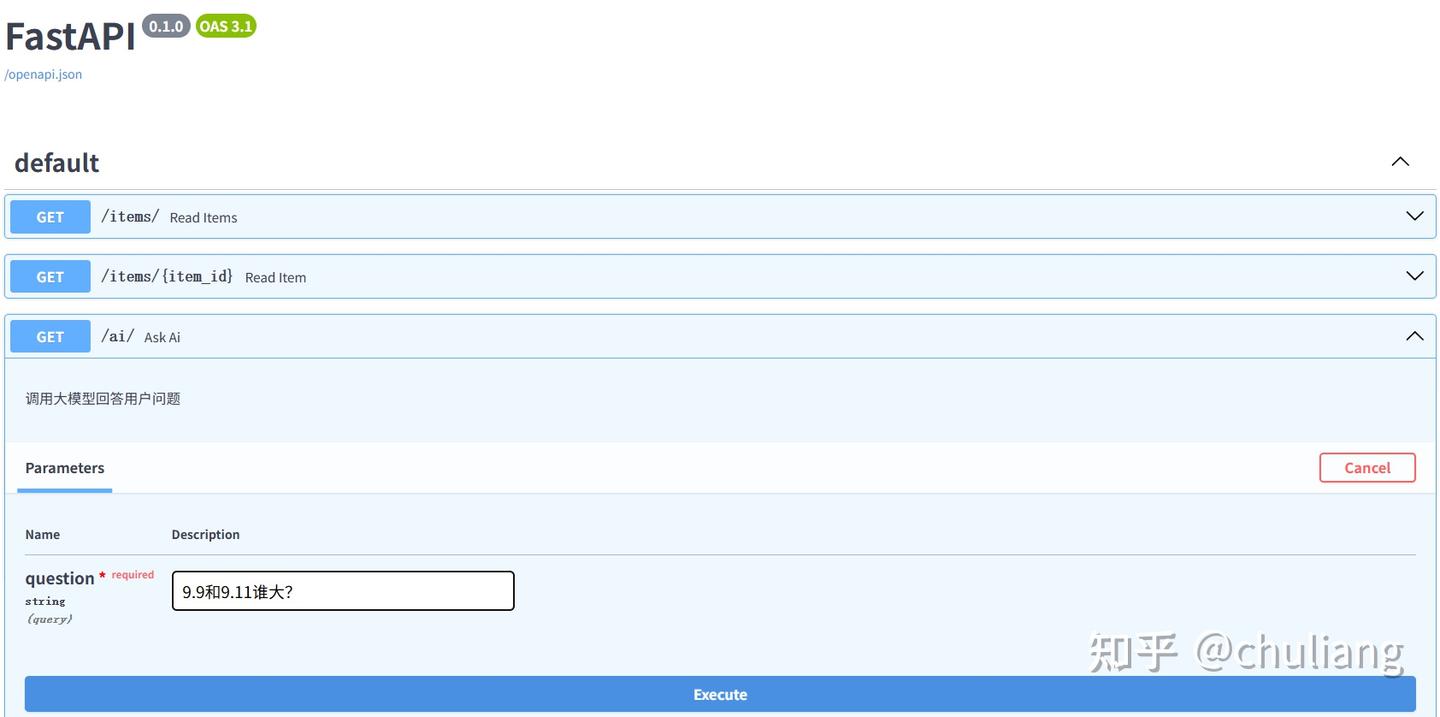Click the endpoint description text about 大模型
Image resolution: width=1440 pixels, height=717 pixels.
point(103,397)
